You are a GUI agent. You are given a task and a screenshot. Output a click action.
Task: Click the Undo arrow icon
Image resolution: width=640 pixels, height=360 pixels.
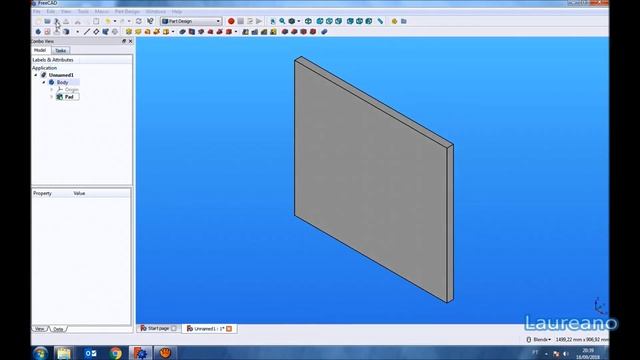(x=108, y=21)
